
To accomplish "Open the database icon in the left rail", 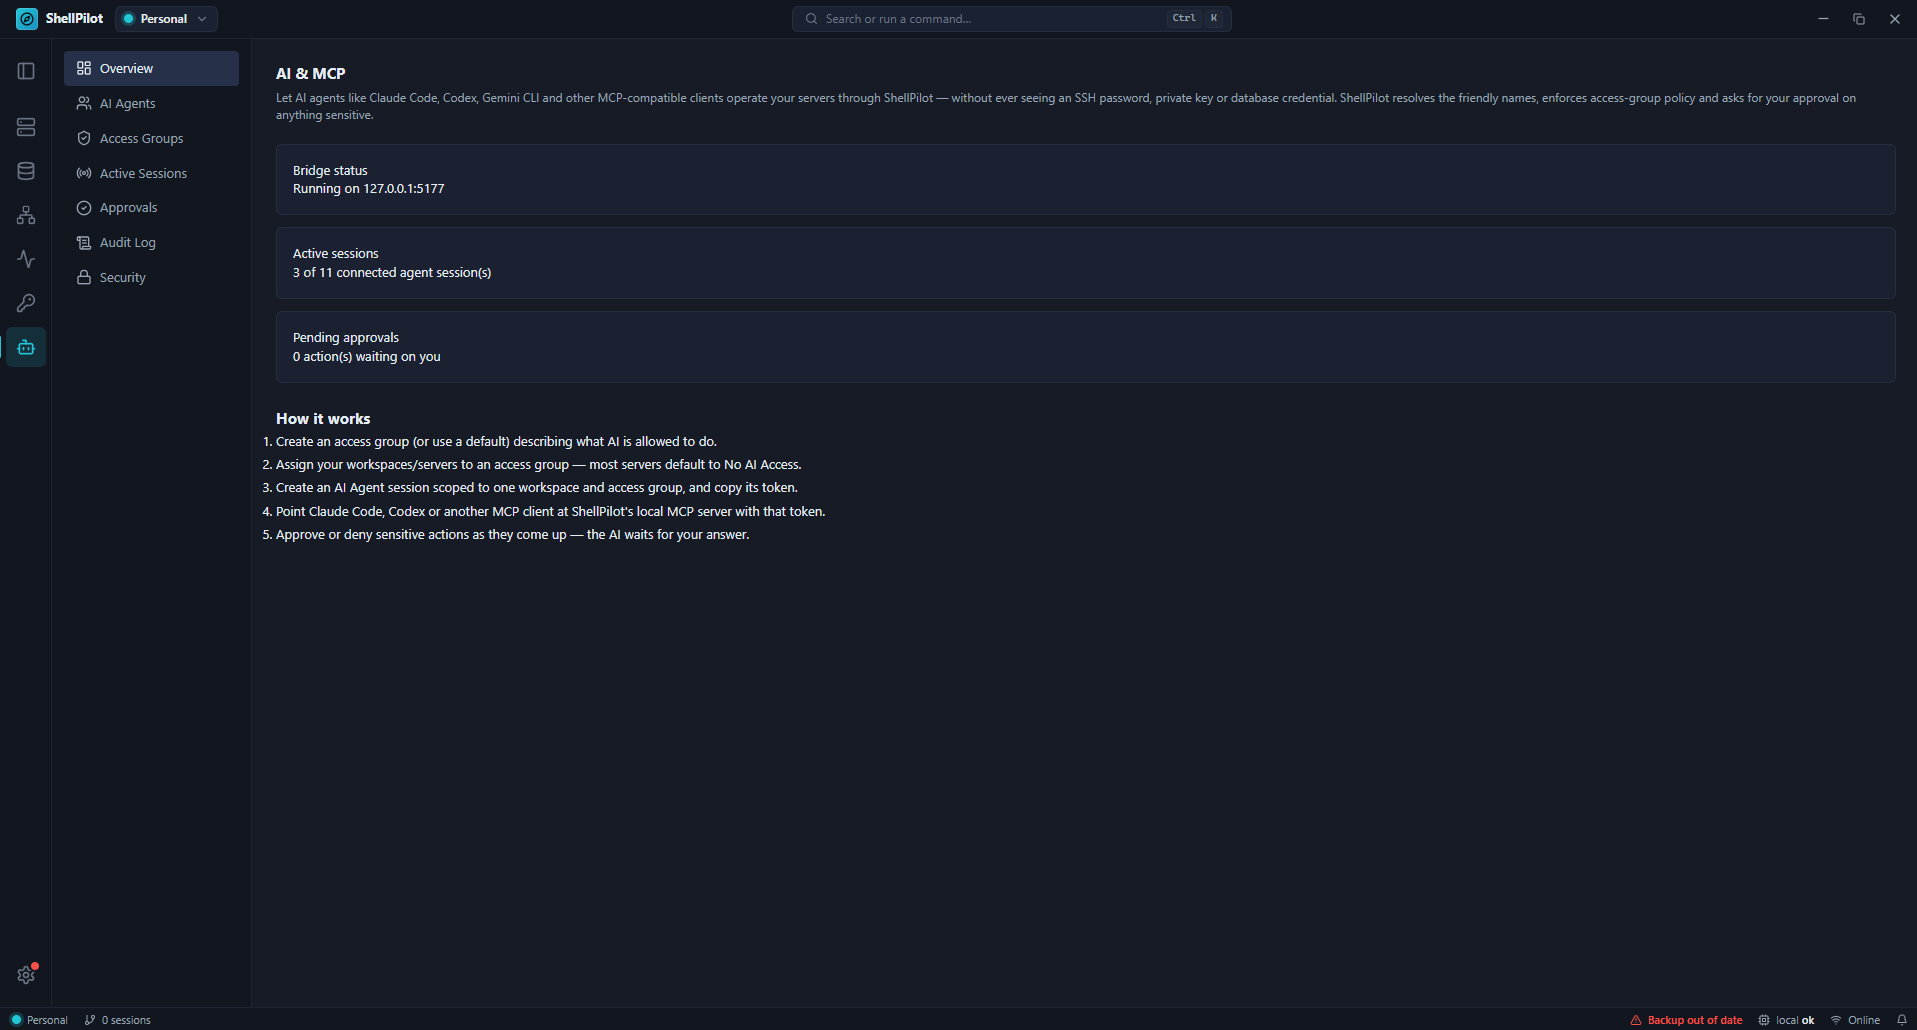I will coord(26,171).
